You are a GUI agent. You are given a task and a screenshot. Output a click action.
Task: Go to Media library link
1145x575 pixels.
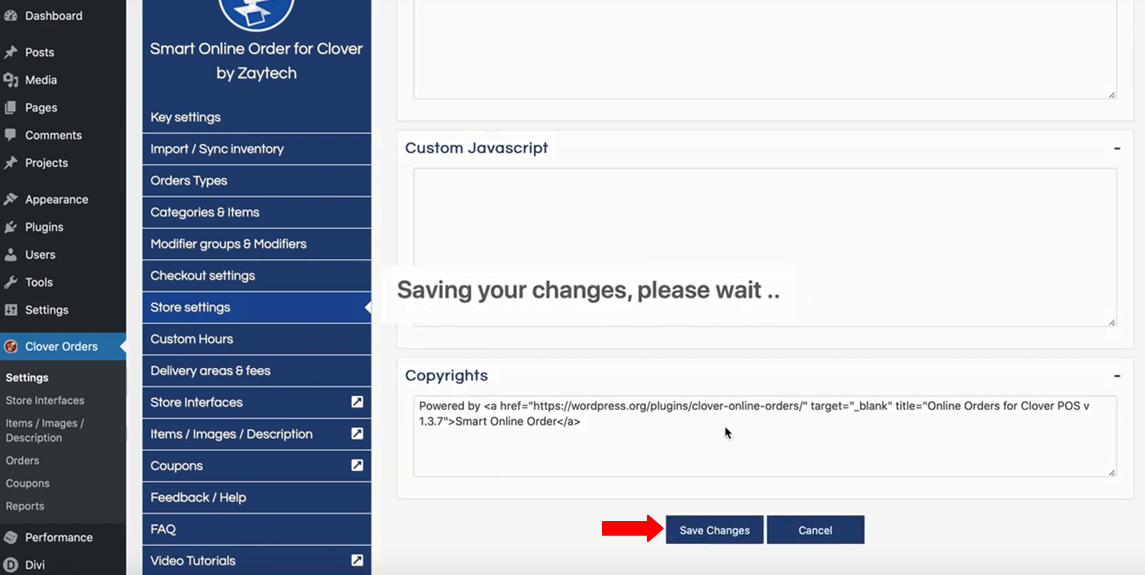pos(41,80)
